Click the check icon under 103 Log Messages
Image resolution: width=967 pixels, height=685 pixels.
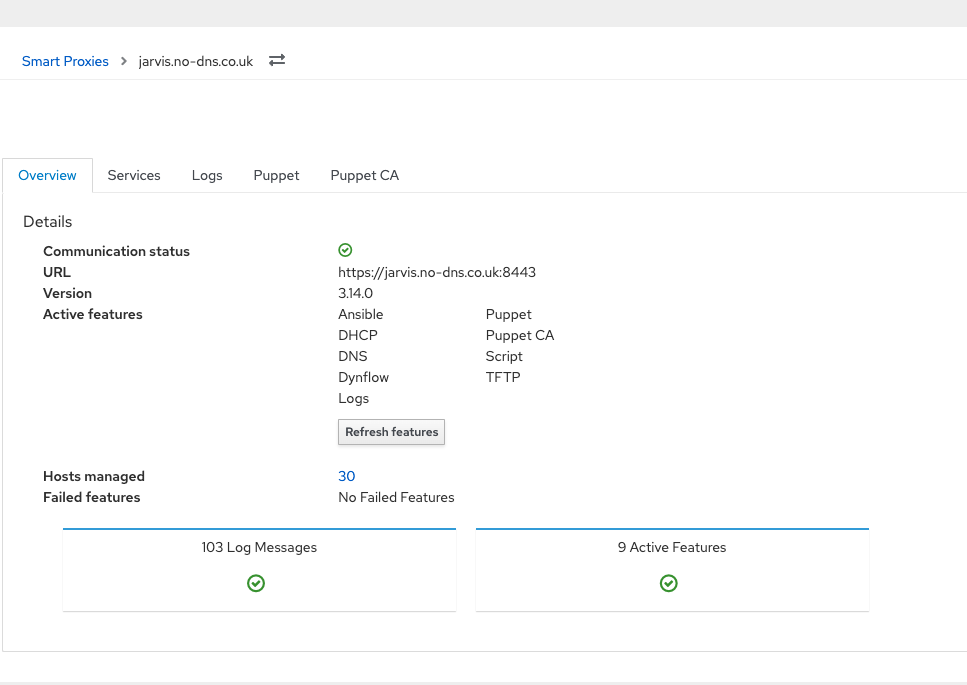pos(256,583)
